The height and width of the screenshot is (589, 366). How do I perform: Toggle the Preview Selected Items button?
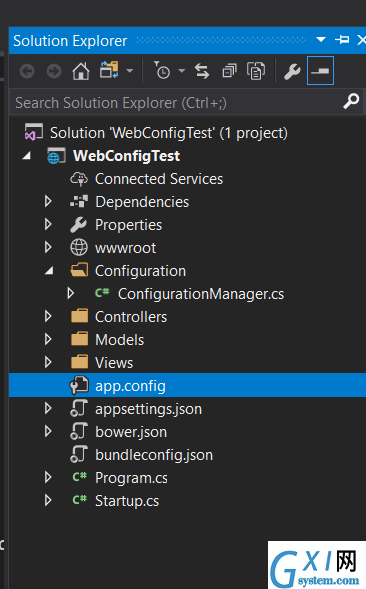point(320,71)
